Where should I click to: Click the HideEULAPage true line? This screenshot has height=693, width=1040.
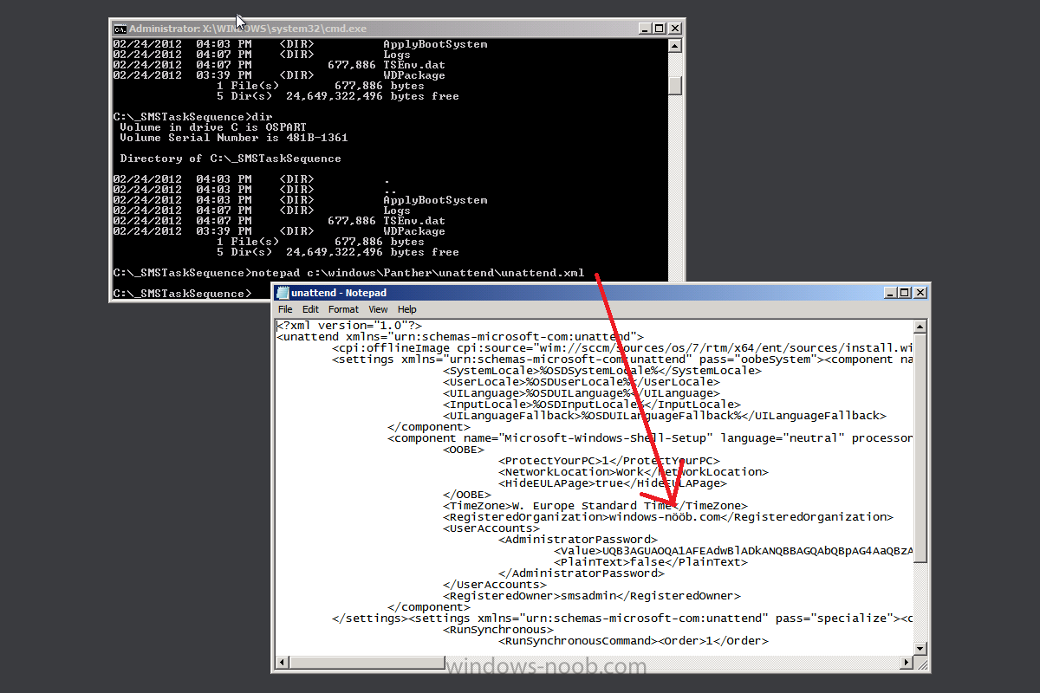612,483
